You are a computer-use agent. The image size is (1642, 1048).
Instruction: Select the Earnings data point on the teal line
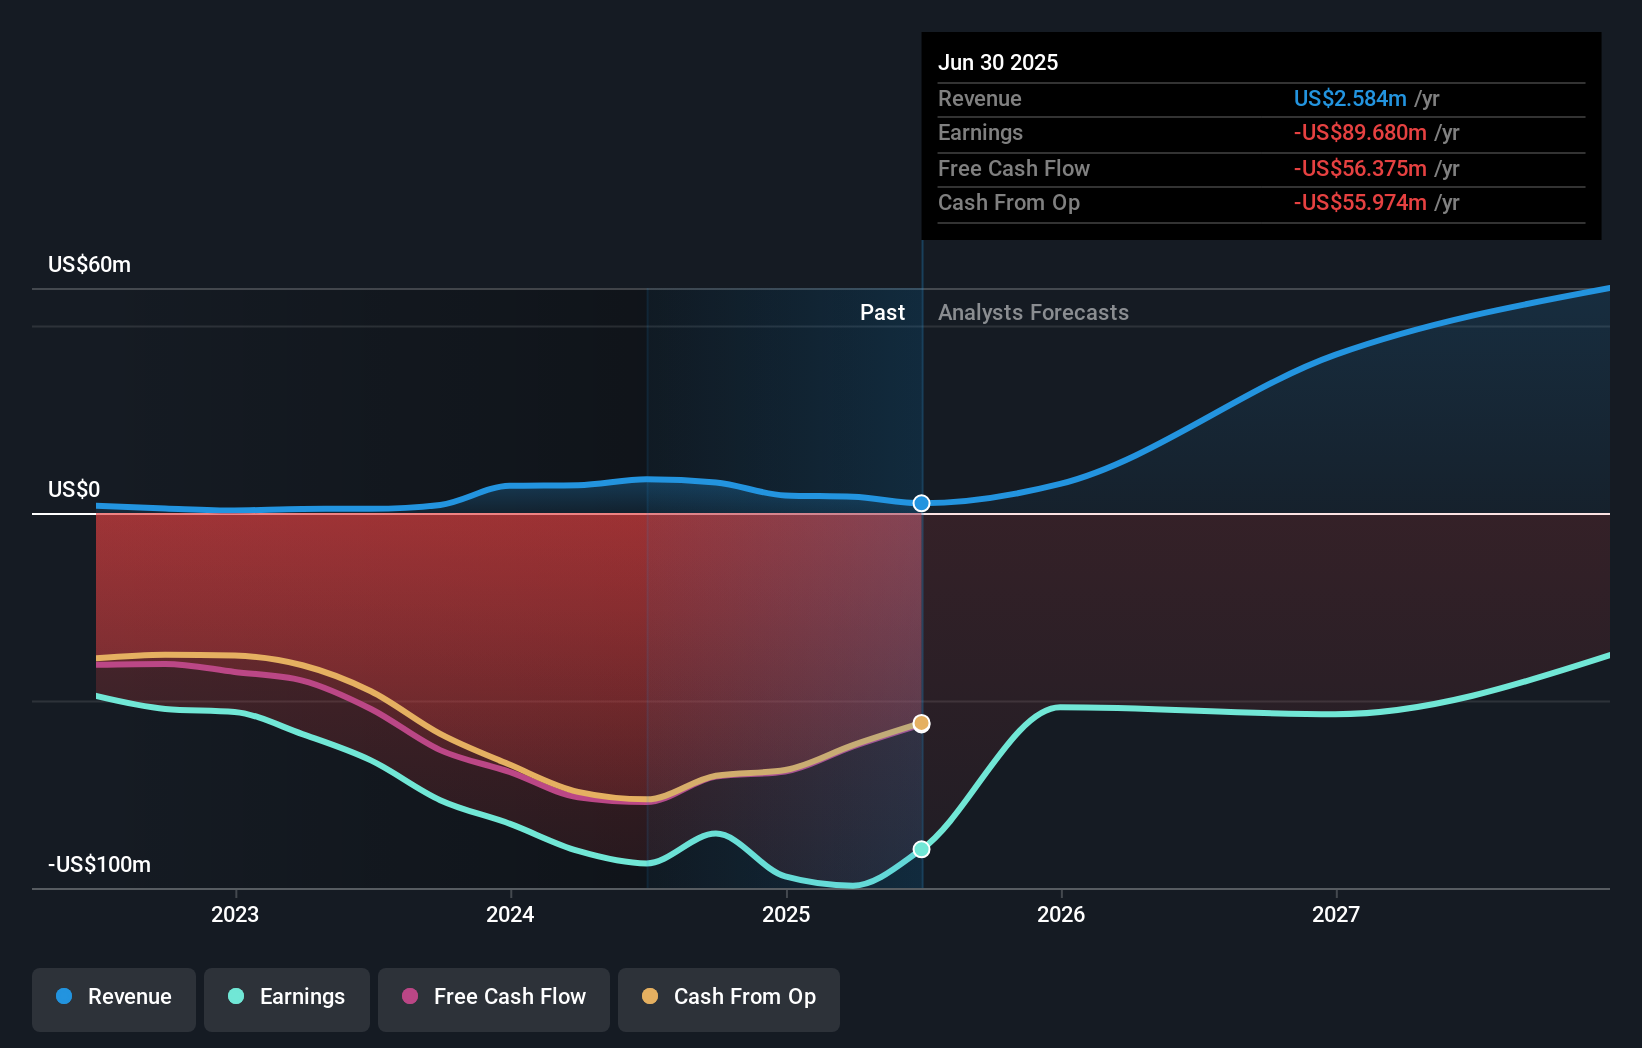[x=922, y=849]
